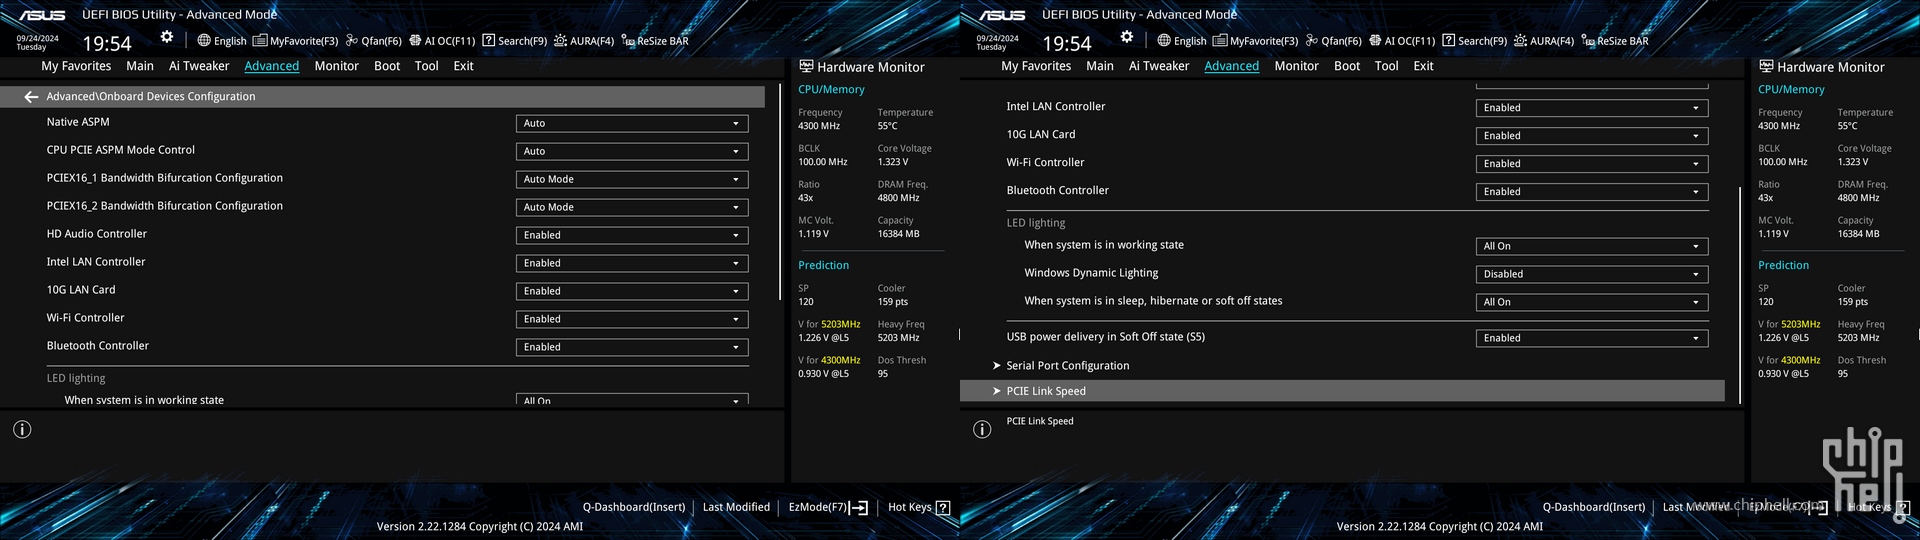Switch to Exit tab in left screen

[x=463, y=66]
